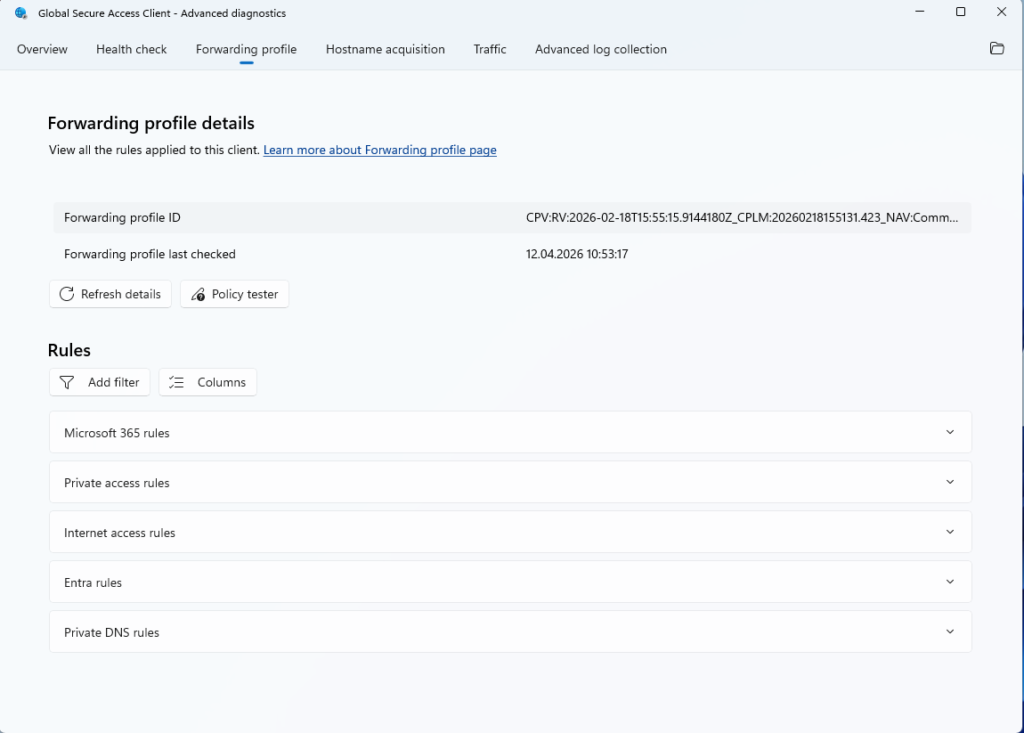The image size is (1024, 733).
Task: Click the Add filter button
Action: [x=99, y=382]
